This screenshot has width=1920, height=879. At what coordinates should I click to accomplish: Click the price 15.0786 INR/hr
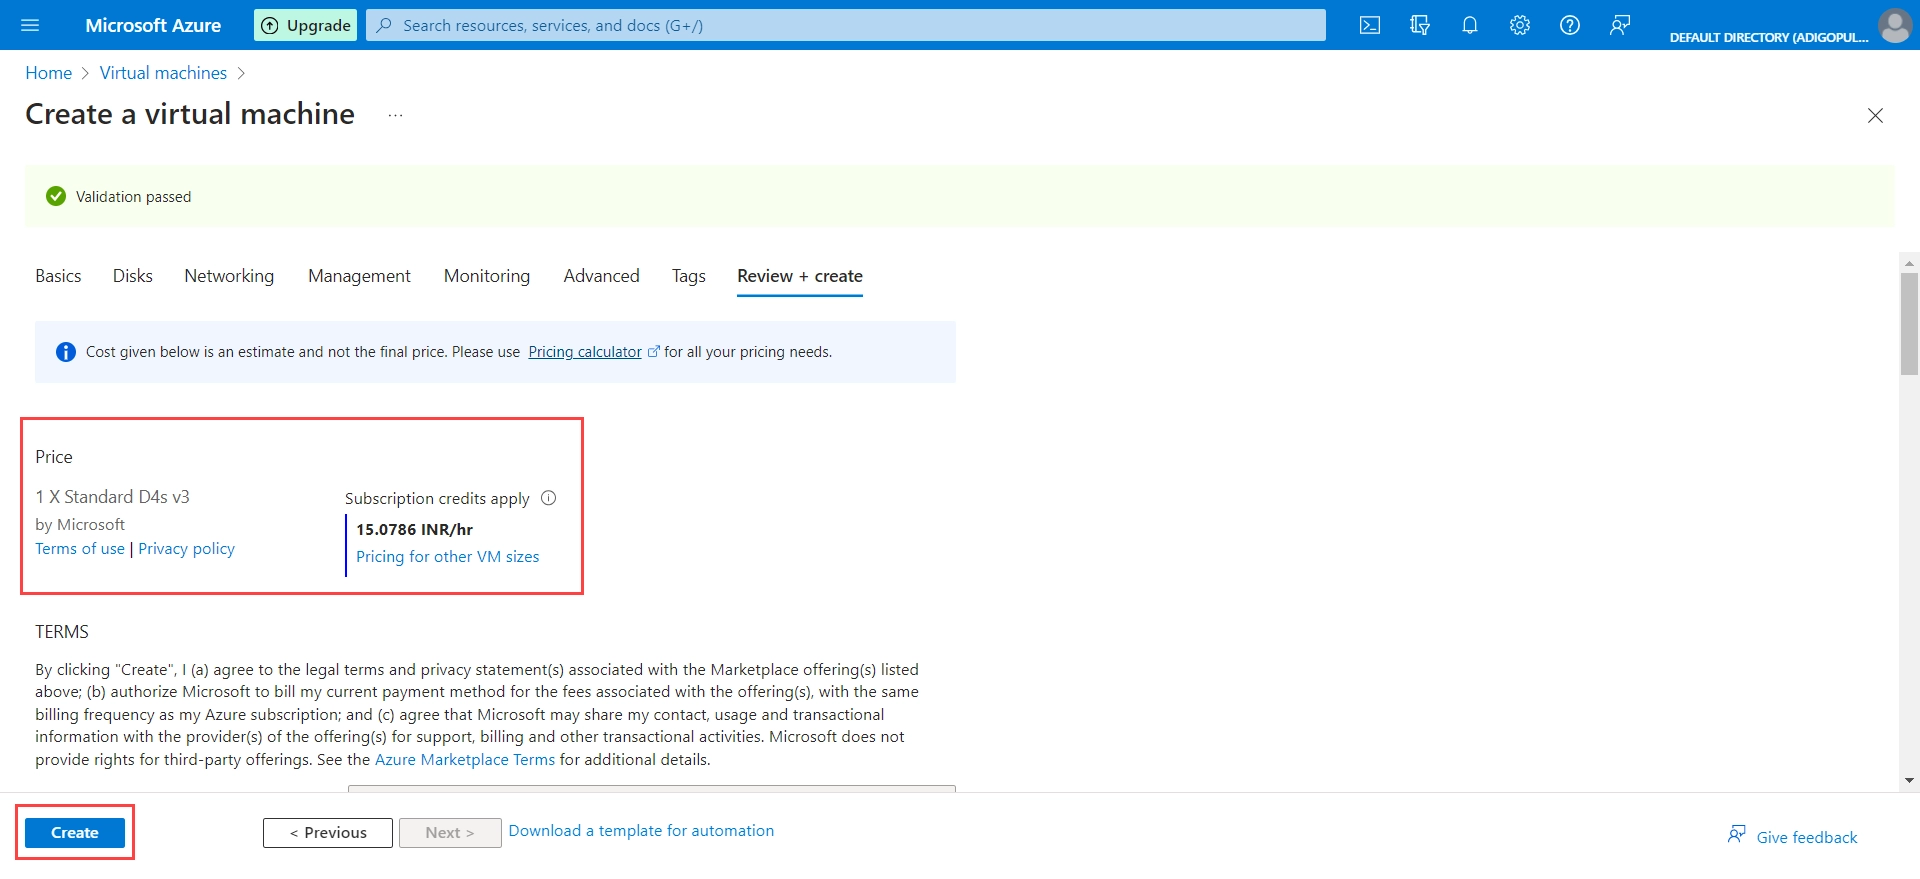(414, 530)
